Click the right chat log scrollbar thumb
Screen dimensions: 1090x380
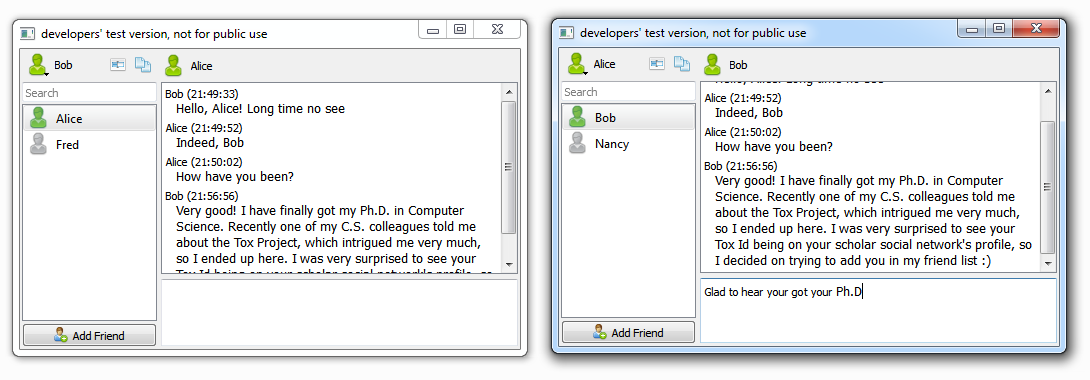pyautogui.click(x=1048, y=187)
